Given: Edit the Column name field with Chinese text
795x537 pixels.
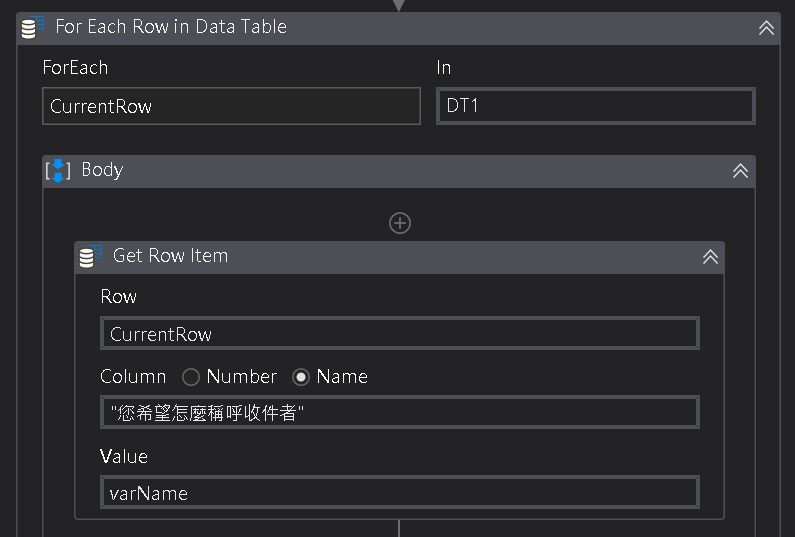Looking at the screenshot, I should (x=400, y=412).
